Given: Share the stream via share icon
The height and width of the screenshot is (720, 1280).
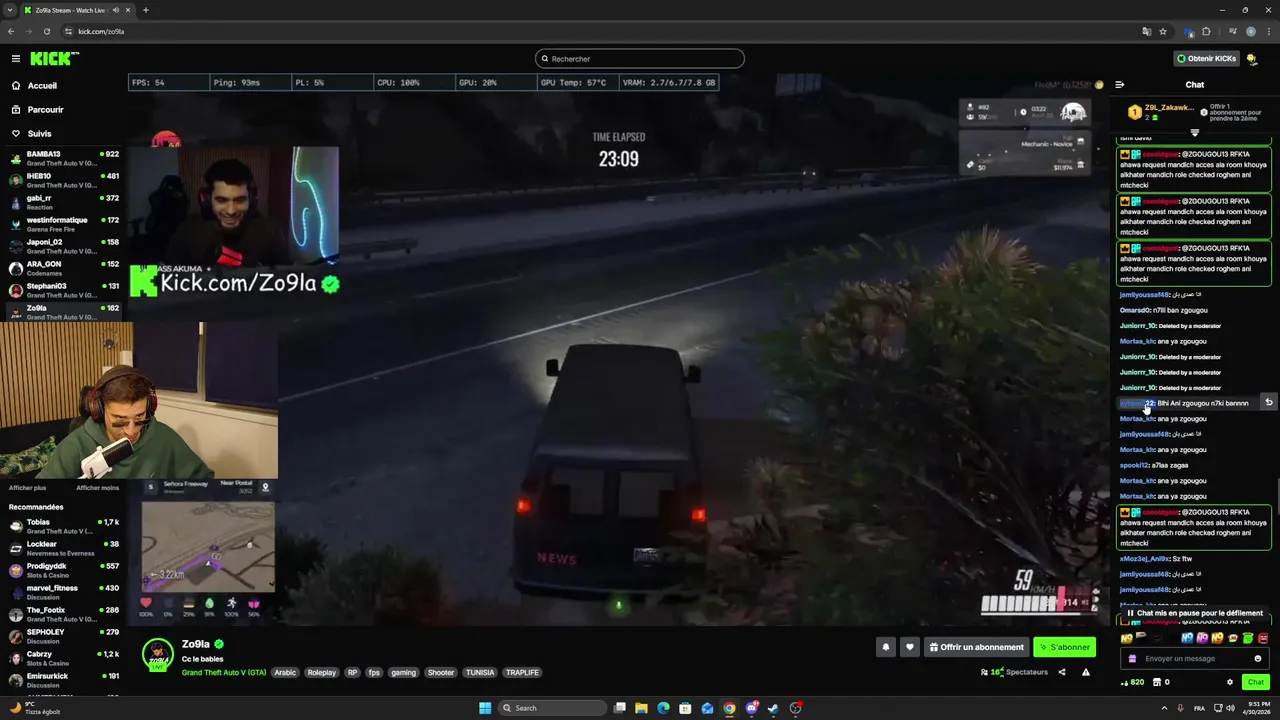Looking at the screenshot, I should pyautogui.click(x=1062, y=672).
